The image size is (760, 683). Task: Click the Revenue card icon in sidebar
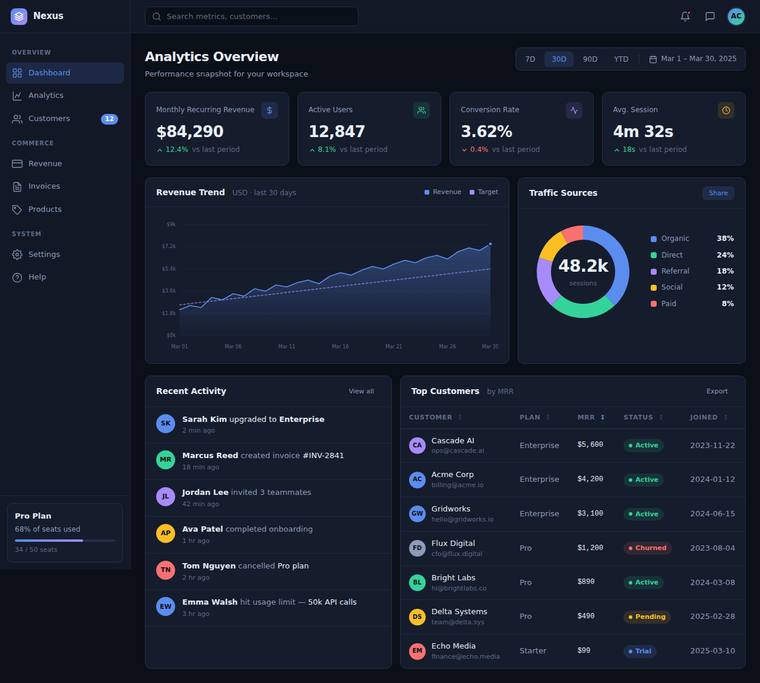17,164
